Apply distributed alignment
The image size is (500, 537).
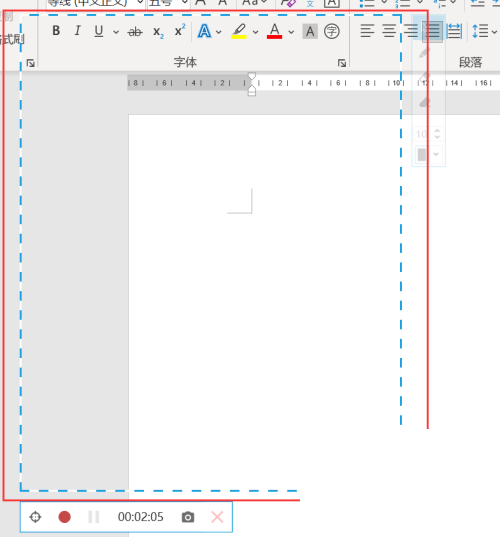pyautogui.click(x=454, y=31)
